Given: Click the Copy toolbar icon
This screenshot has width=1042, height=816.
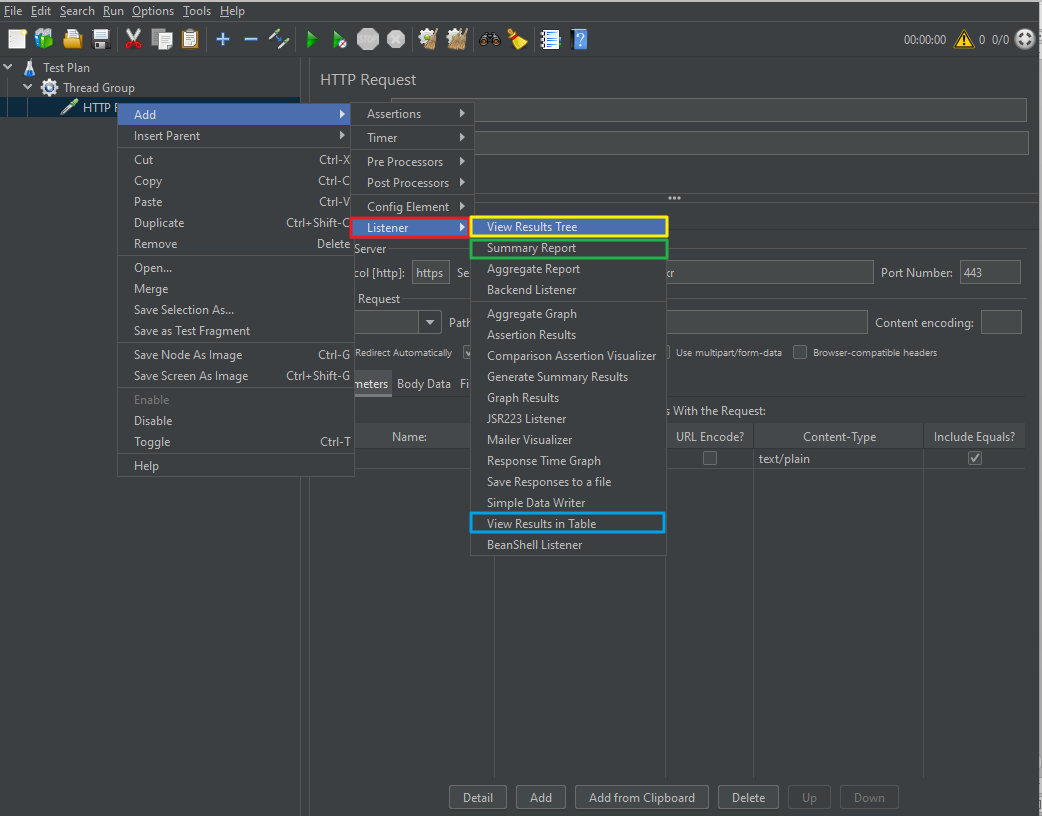Looking at the screenshot, I should coord(161,39).
